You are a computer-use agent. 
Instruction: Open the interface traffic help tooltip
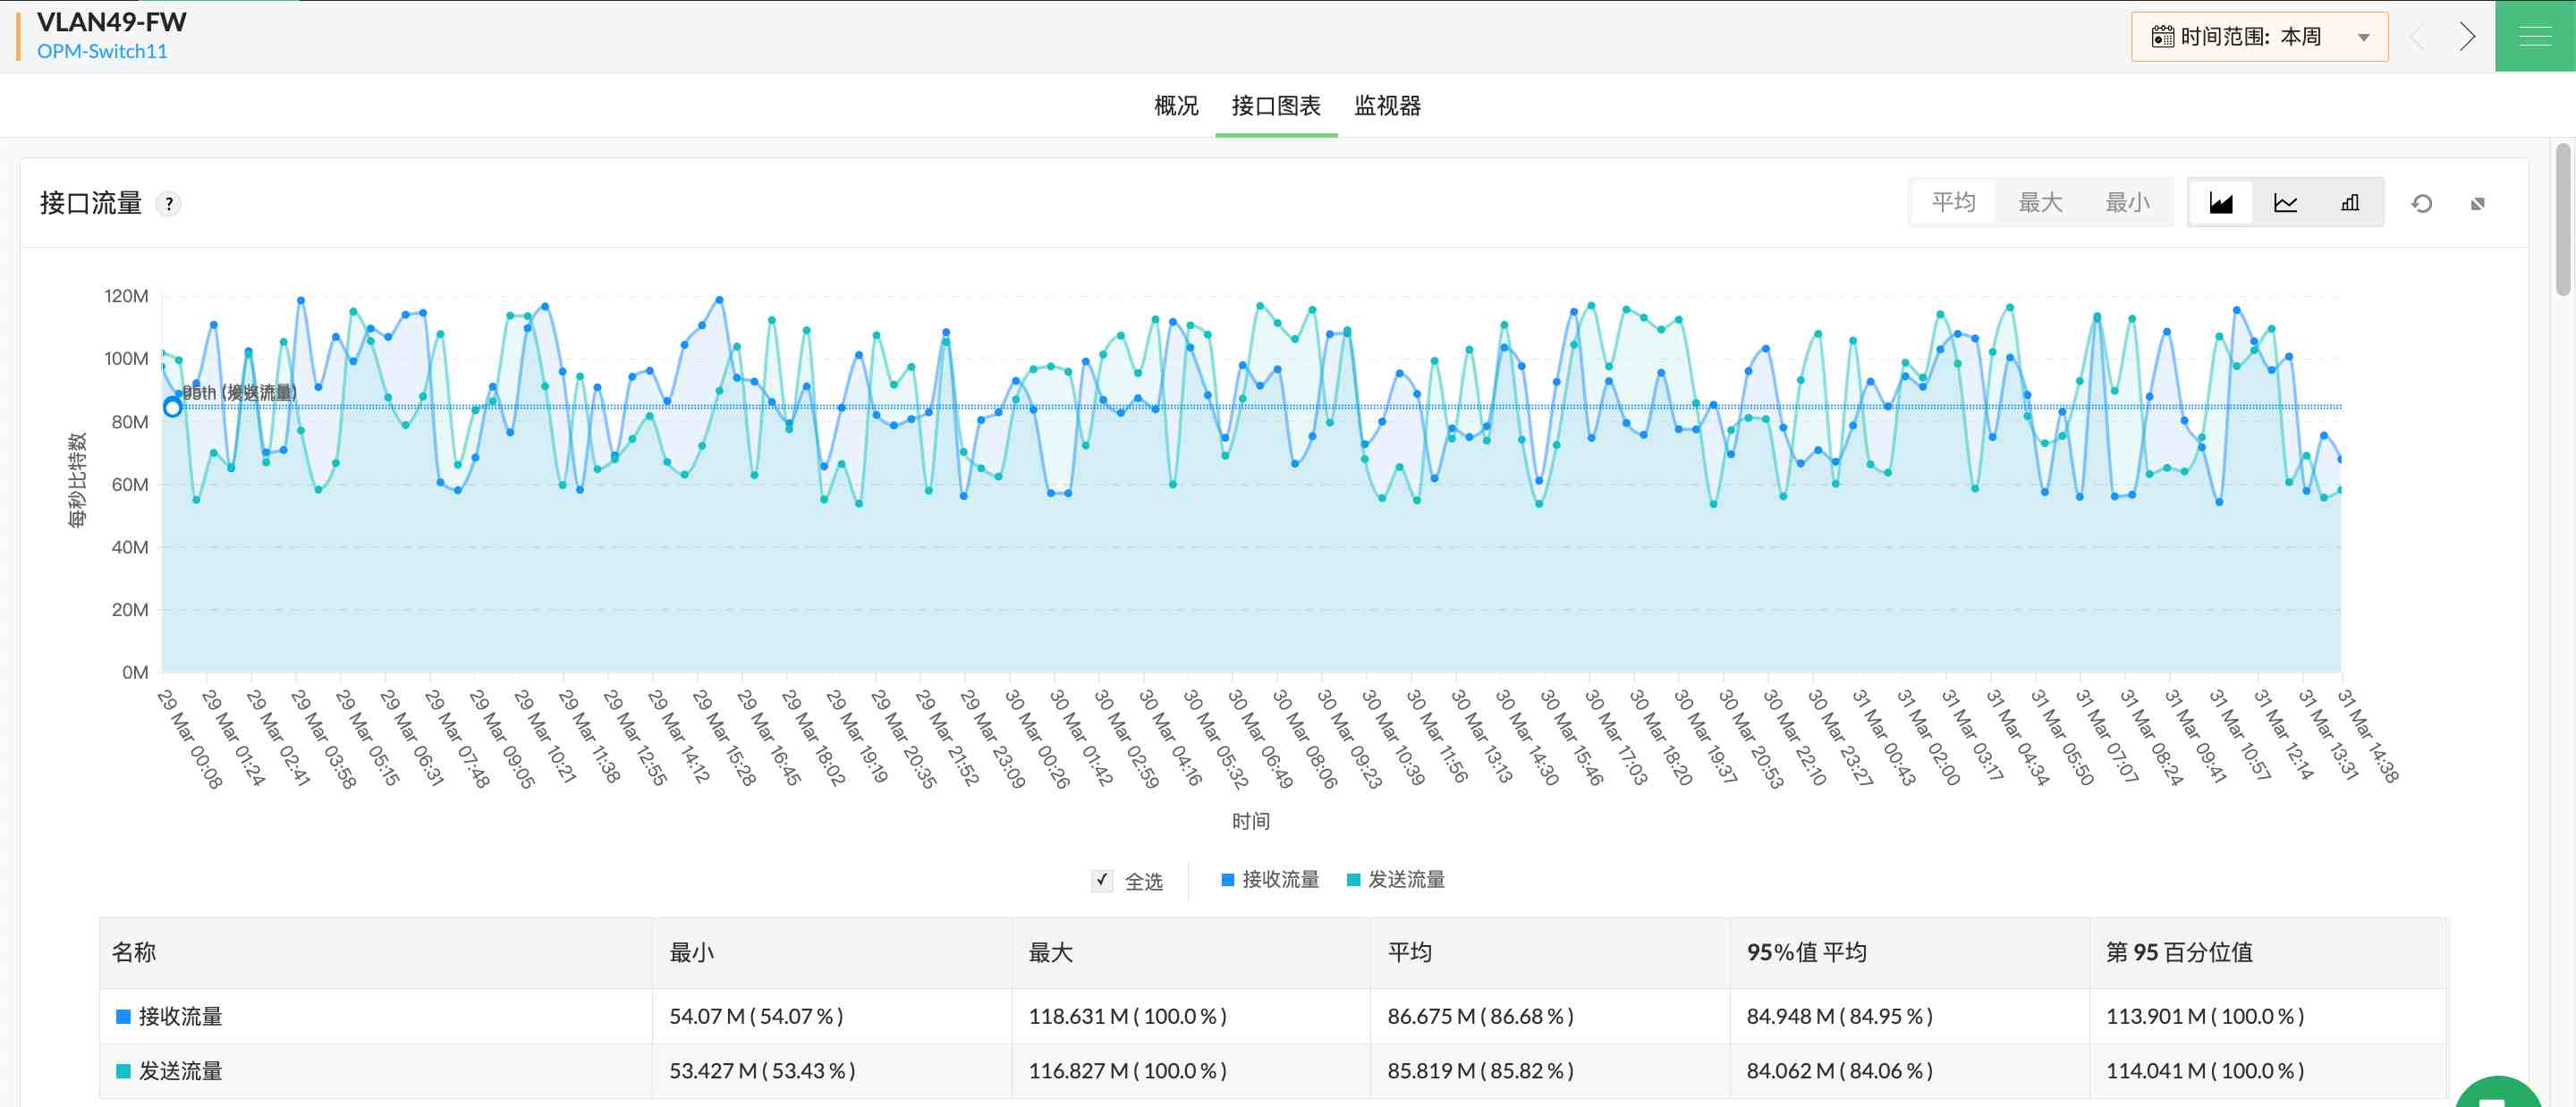click(x=169, y=204)
